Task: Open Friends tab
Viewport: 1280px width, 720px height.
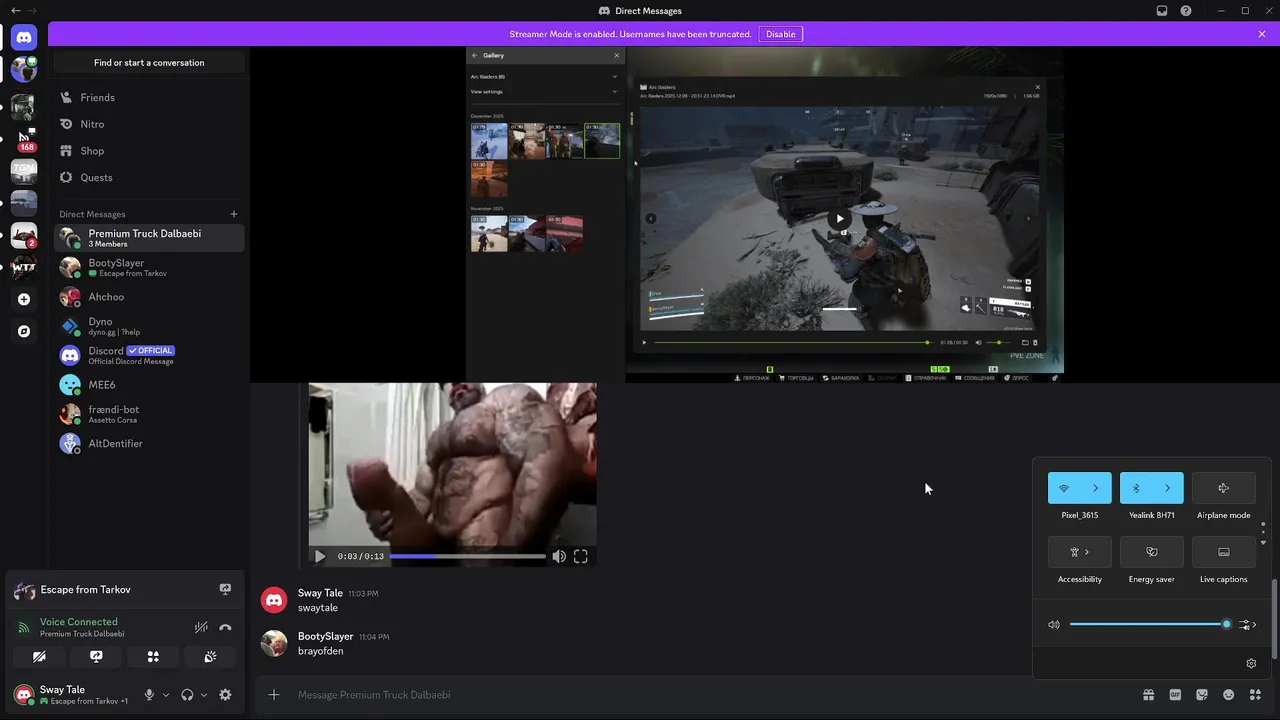Action: (149, 97)
